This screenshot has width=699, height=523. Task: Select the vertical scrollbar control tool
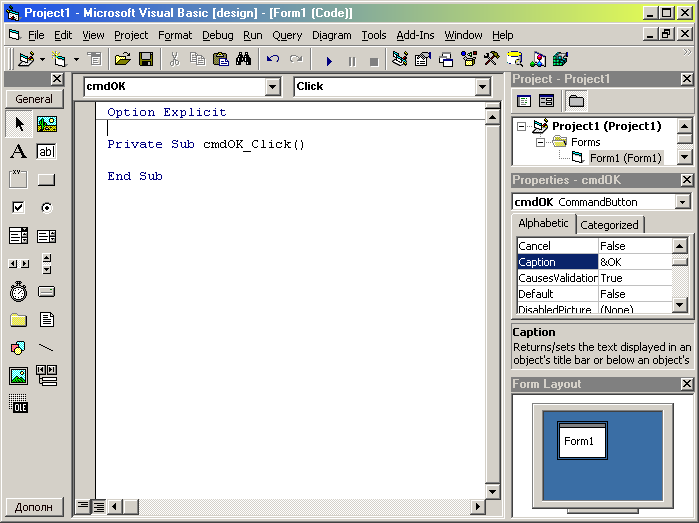click(x=47, y=264)
